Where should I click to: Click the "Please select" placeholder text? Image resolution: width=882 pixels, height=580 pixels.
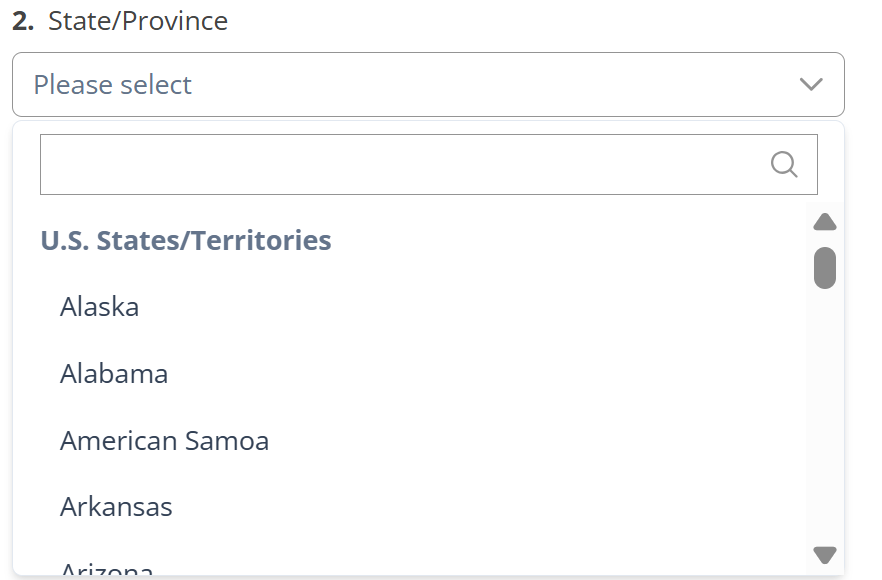(112, 85)
